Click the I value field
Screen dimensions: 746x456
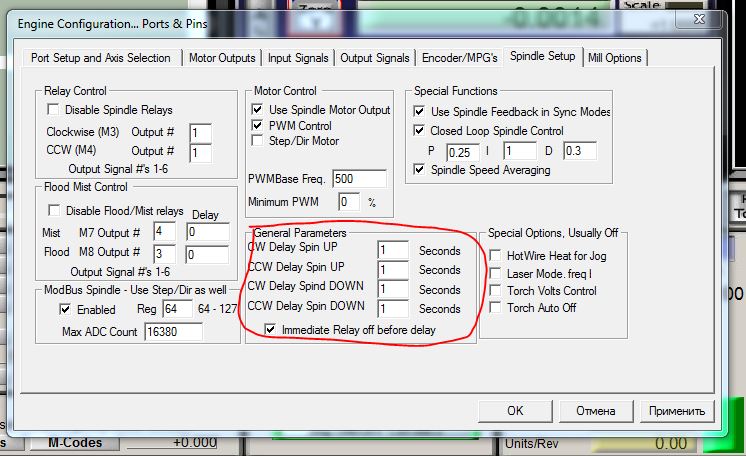pos(520,151)
